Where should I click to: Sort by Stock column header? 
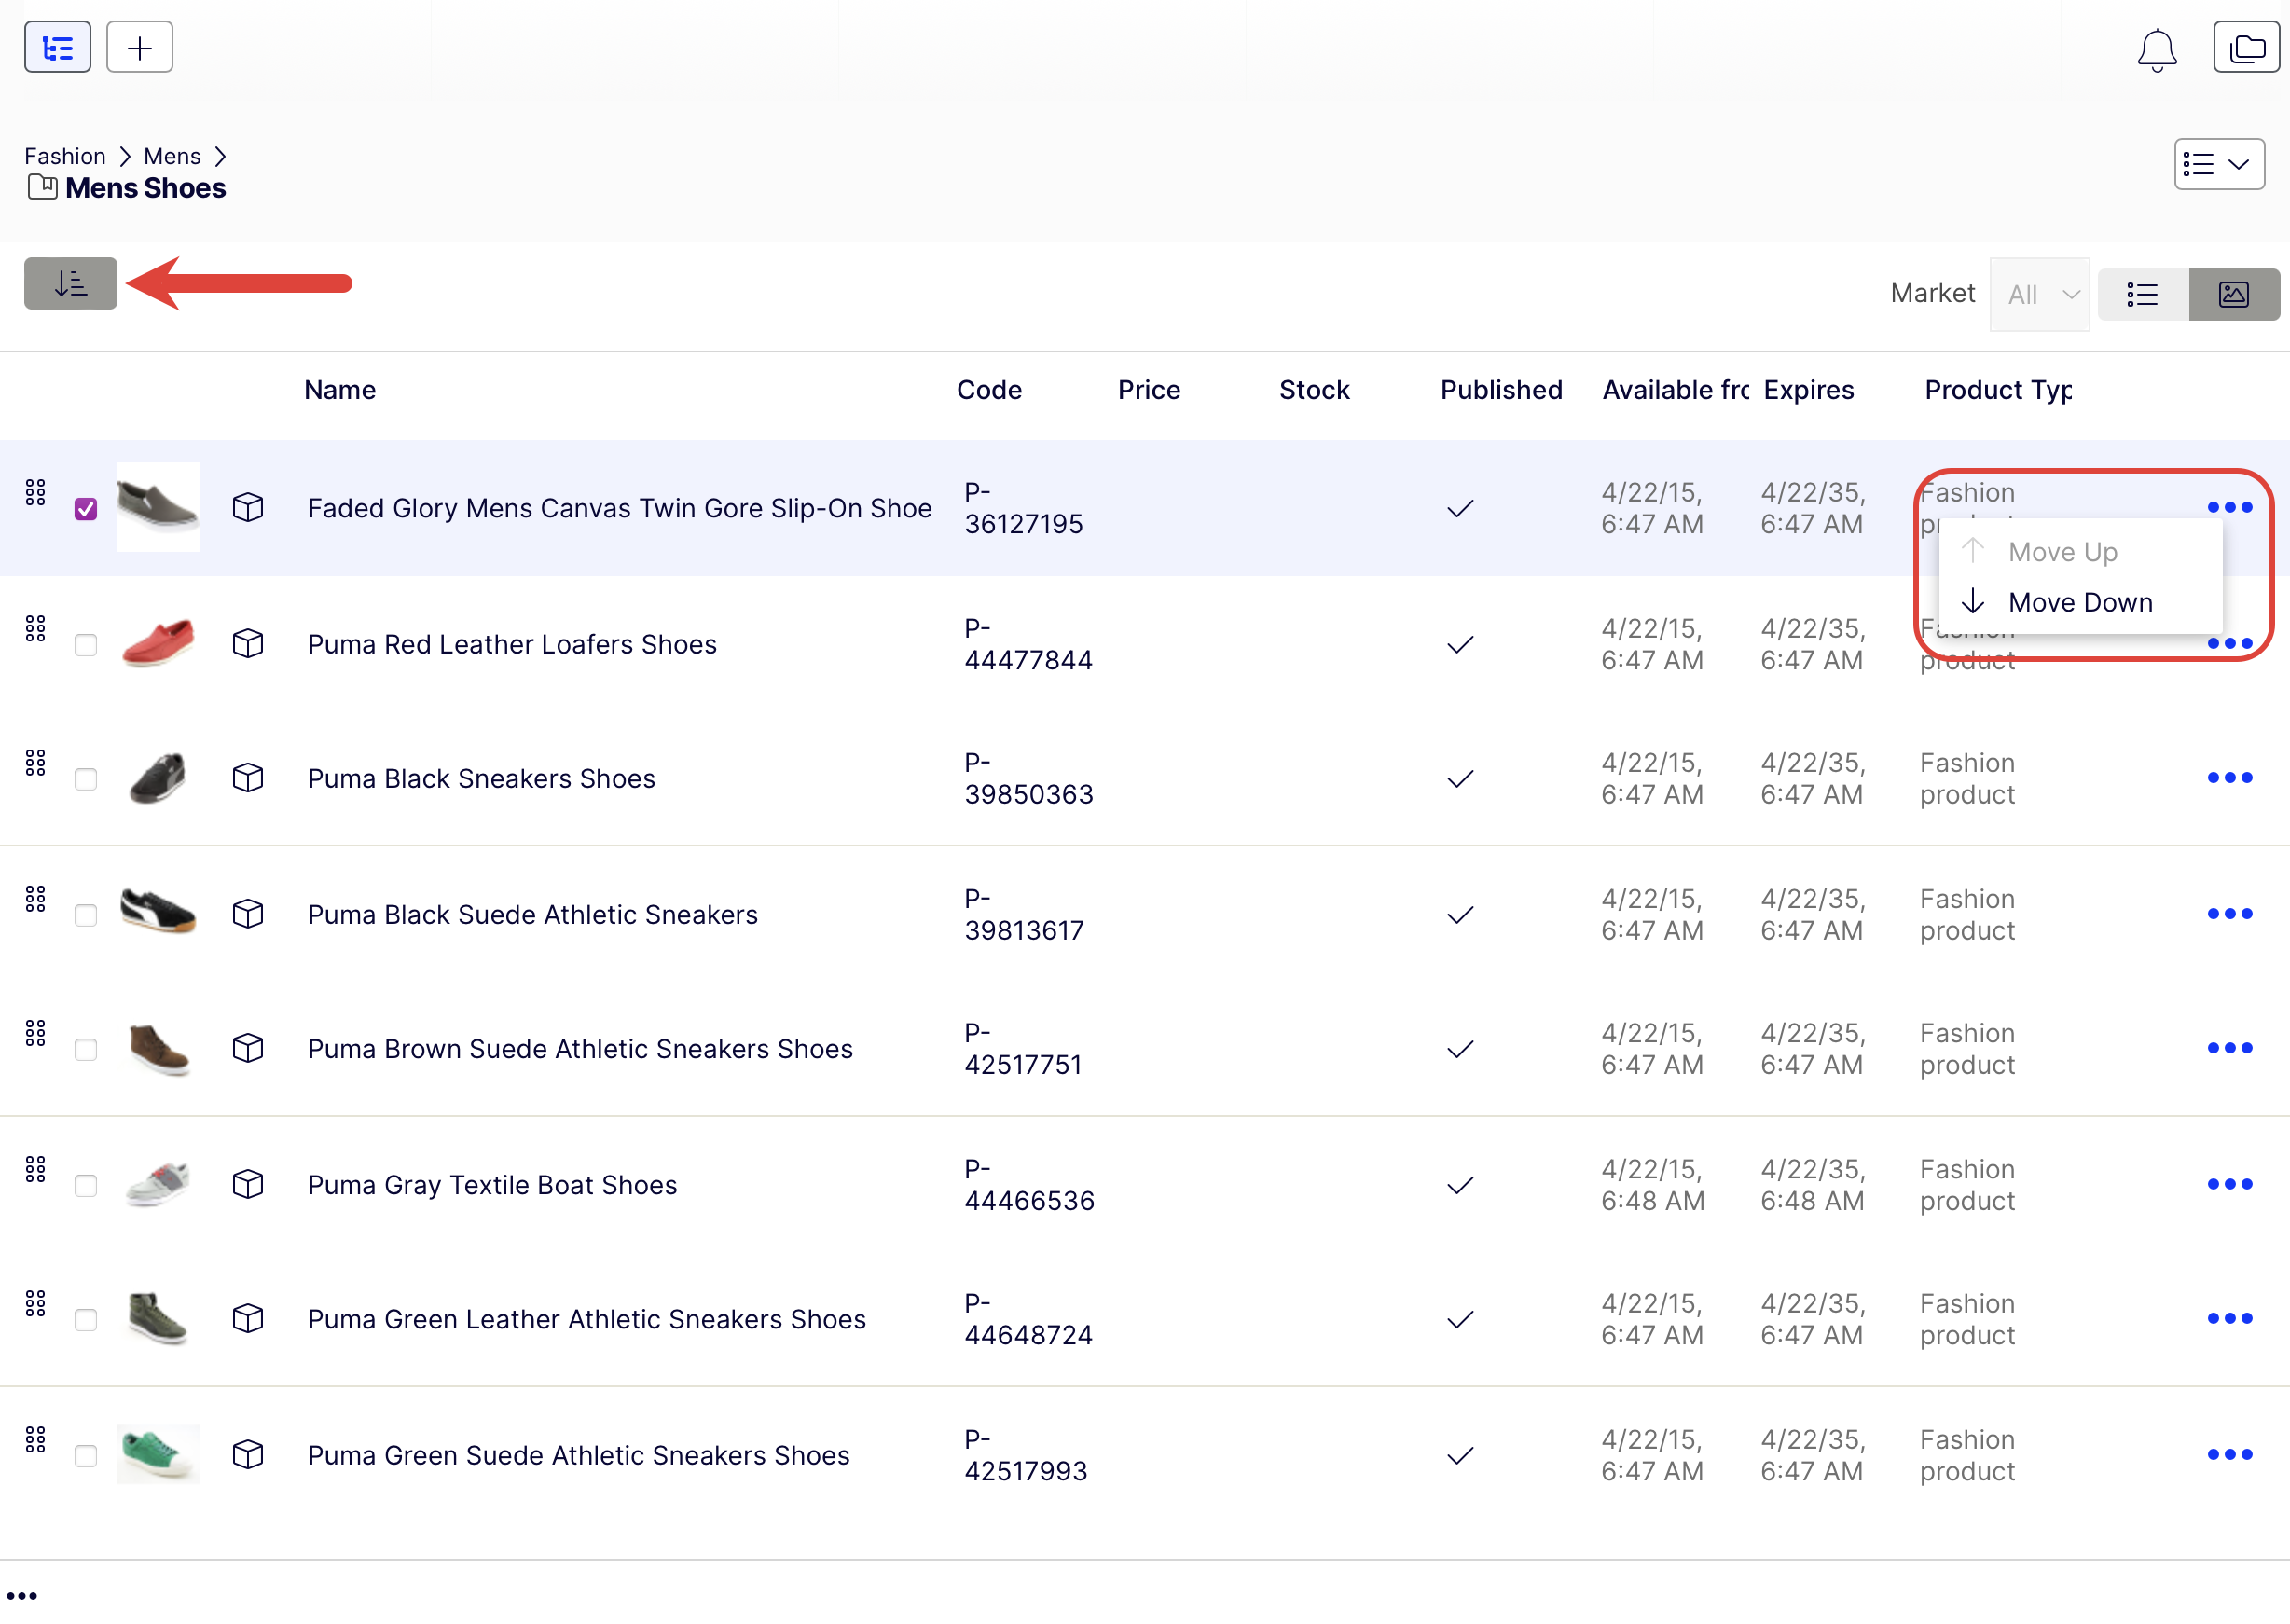pos(1314,389)
